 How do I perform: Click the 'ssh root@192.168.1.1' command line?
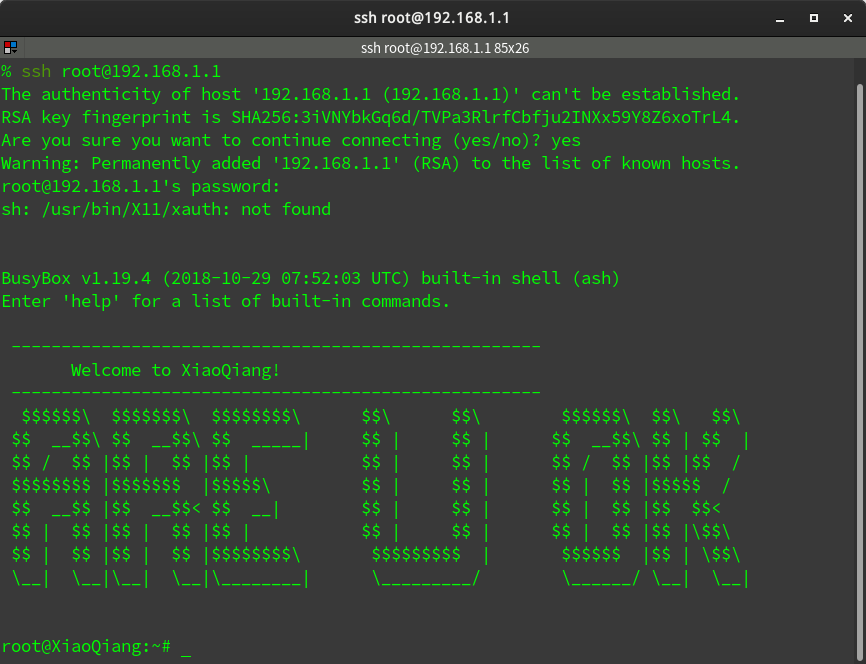[x=111, y=71]
